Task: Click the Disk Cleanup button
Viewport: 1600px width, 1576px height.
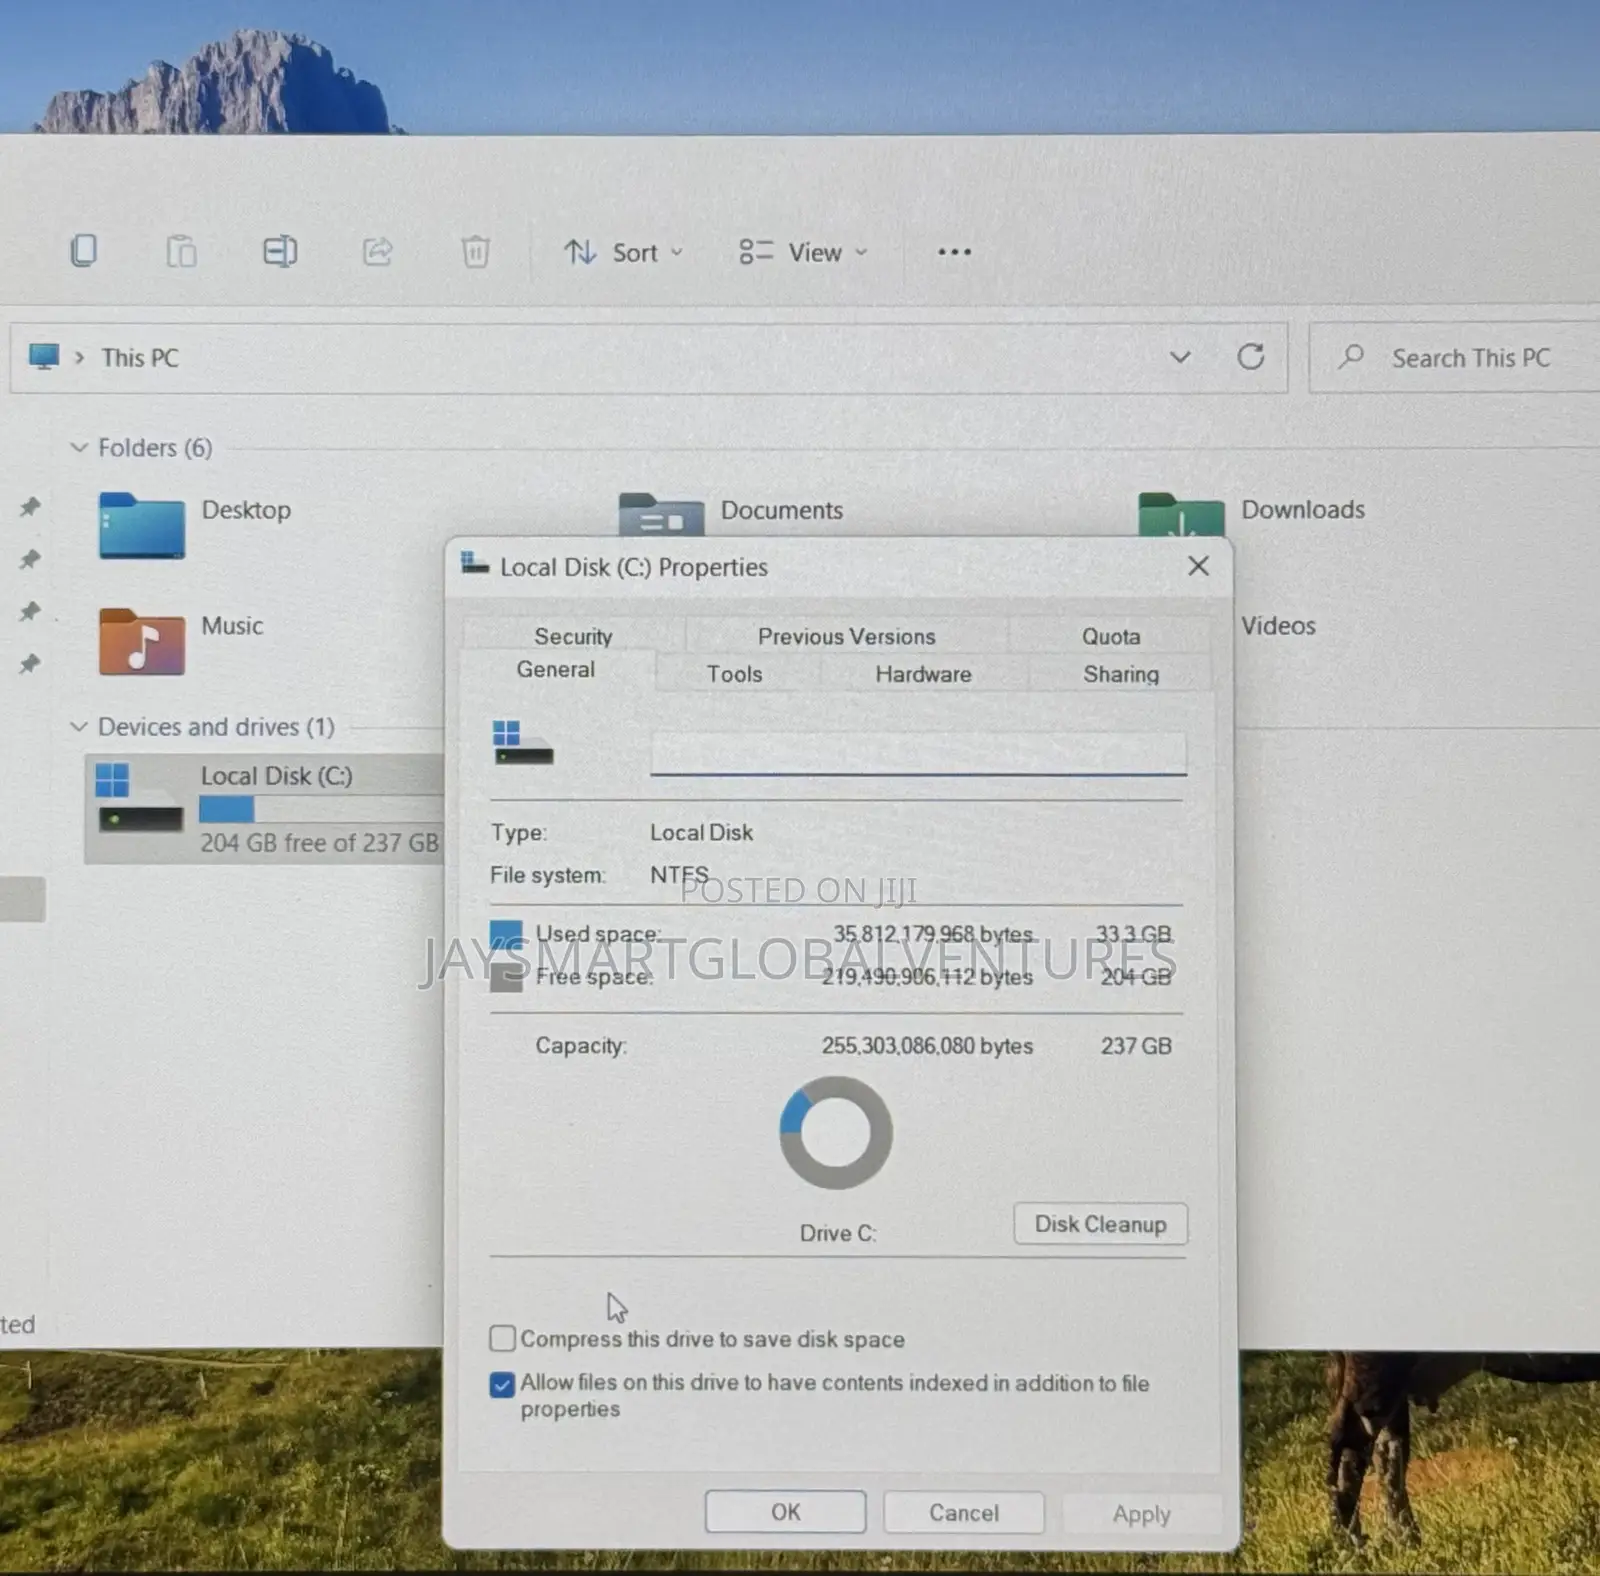Action: click(1100, 1224)
